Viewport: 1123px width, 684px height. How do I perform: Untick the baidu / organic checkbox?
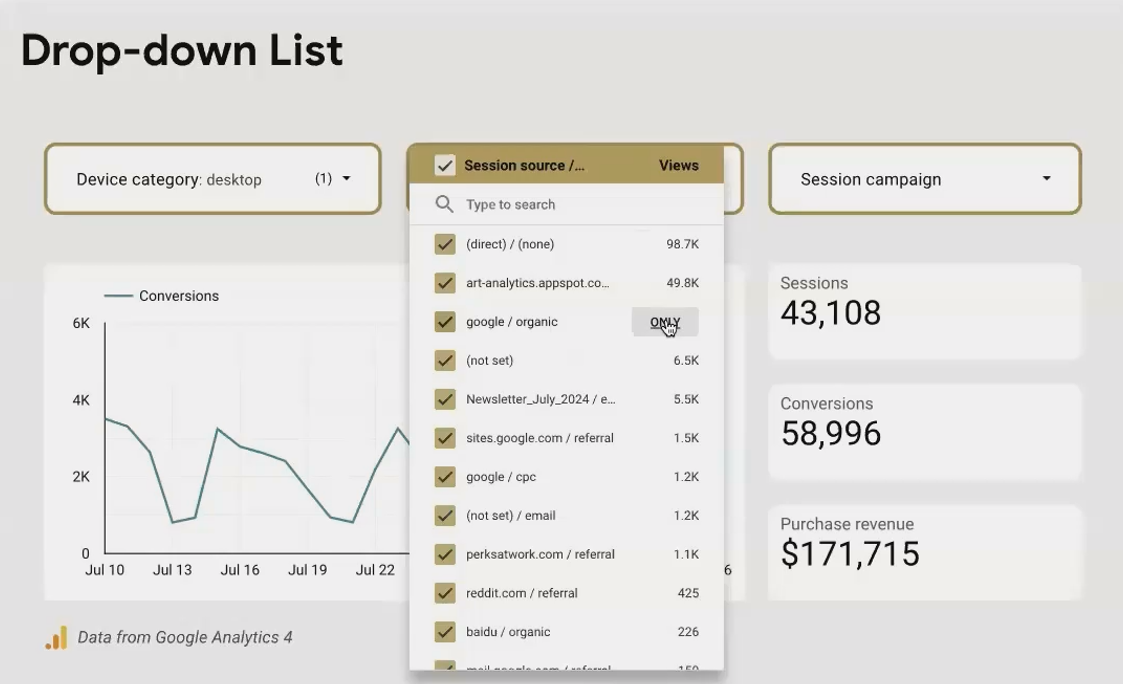[x=445, y=632]
